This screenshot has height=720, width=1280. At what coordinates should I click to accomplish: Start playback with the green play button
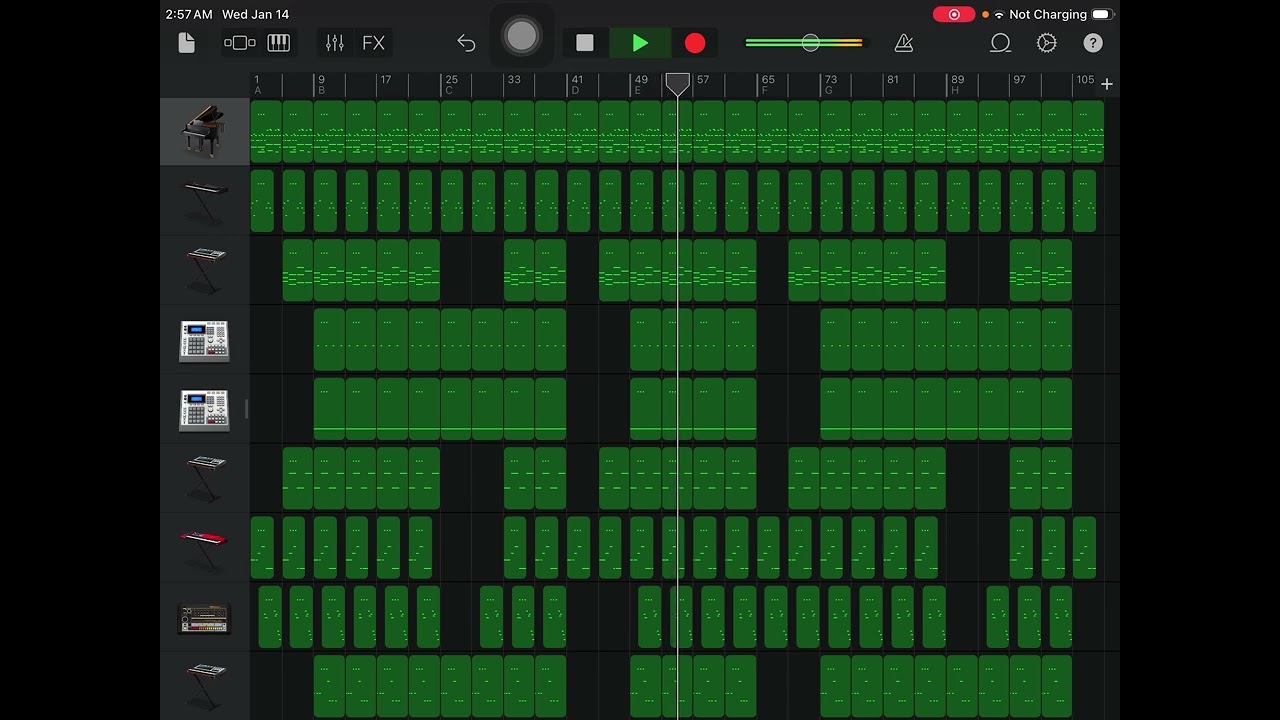pos(641,43)
